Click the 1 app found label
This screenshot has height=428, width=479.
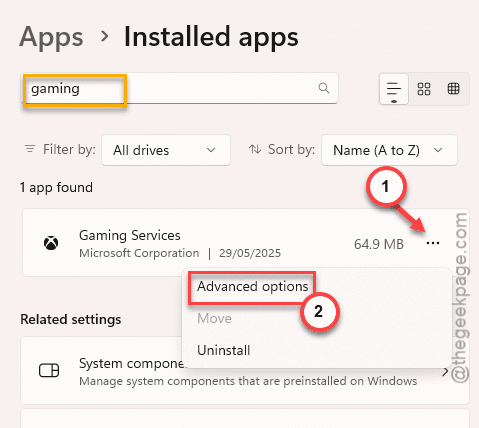coord(56,187)
